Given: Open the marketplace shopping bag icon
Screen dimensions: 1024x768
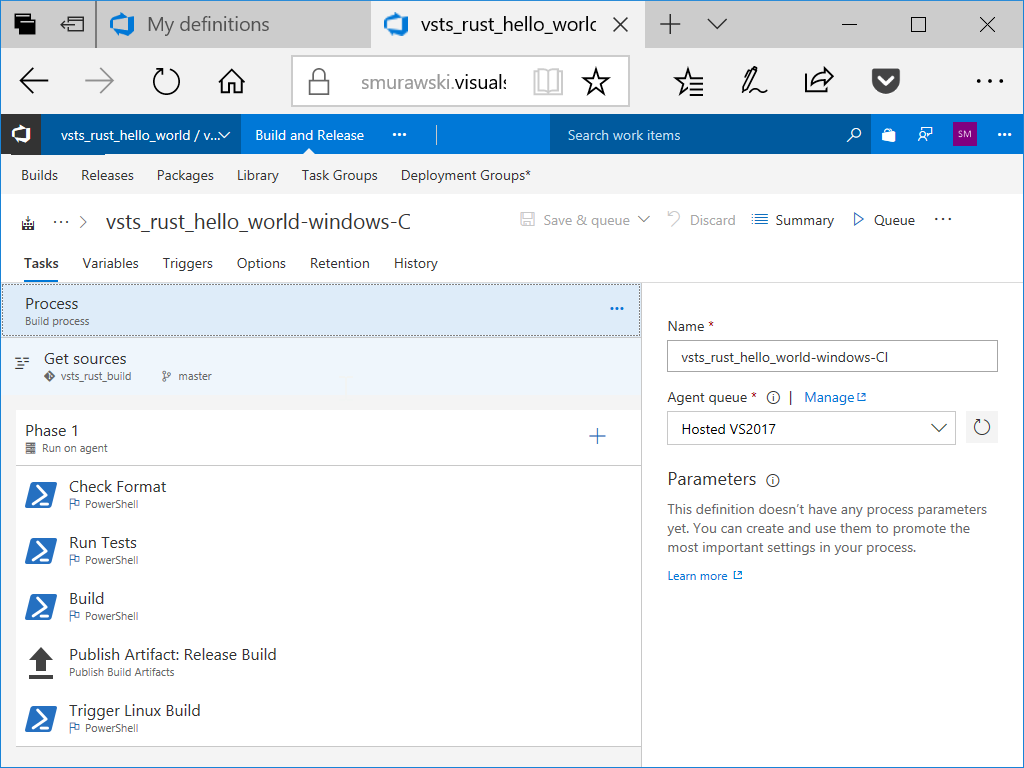Looking at the screenshot, I should point(888,135).
